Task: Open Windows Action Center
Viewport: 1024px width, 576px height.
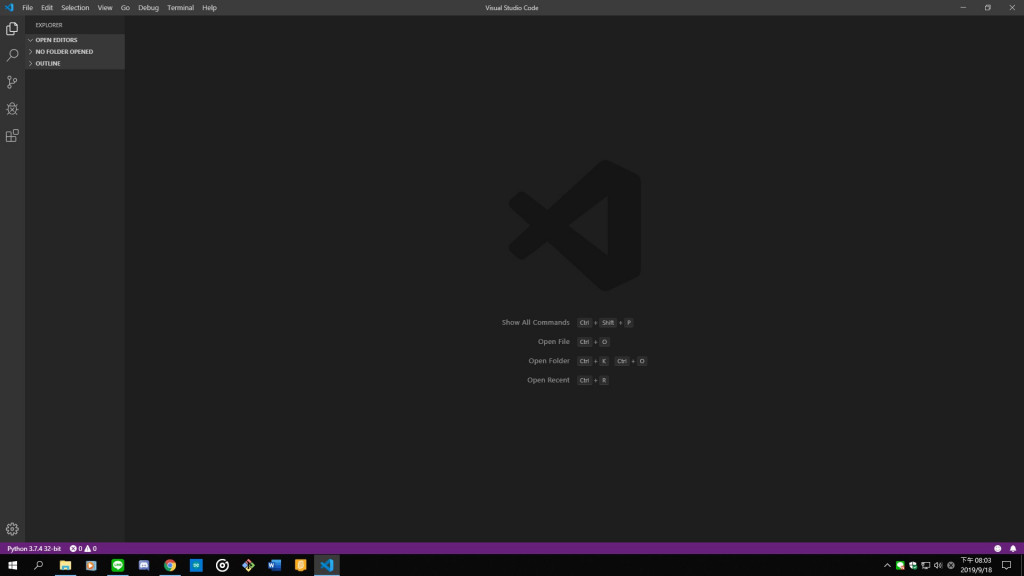Action: [x=1006, y=566]
